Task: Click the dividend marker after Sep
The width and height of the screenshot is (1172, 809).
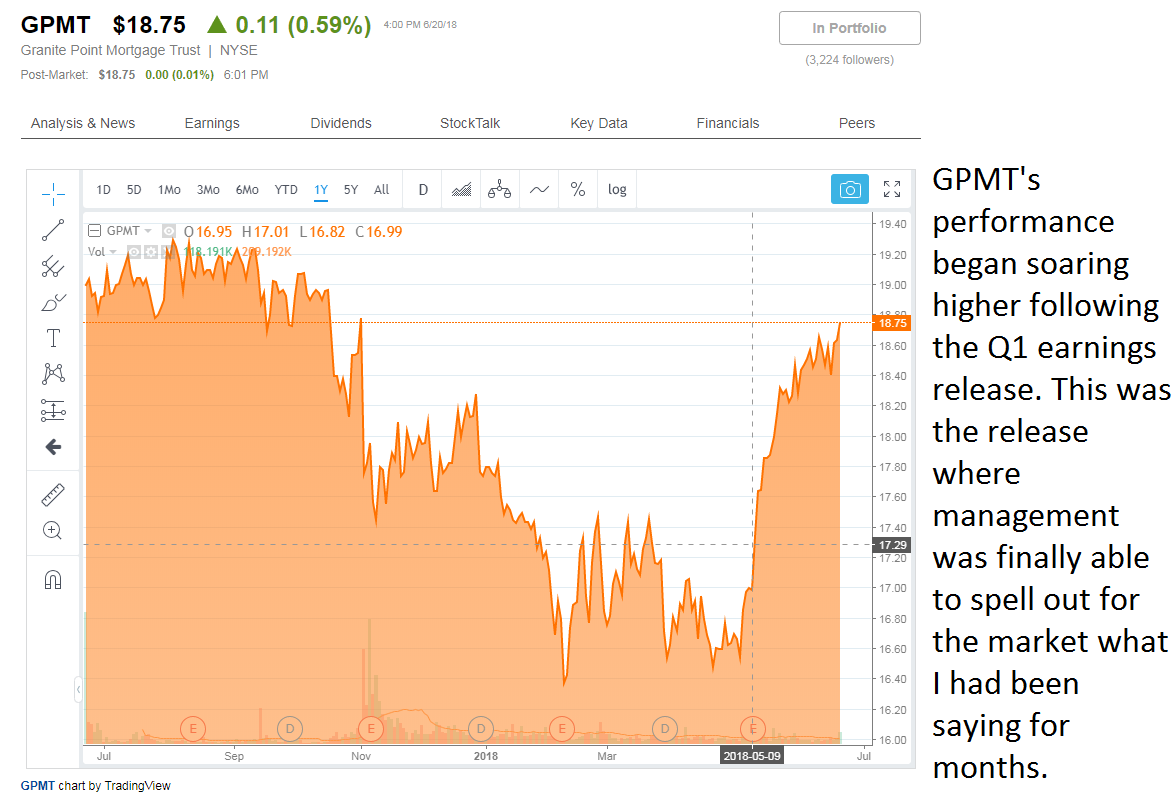Action: point(290,728)
